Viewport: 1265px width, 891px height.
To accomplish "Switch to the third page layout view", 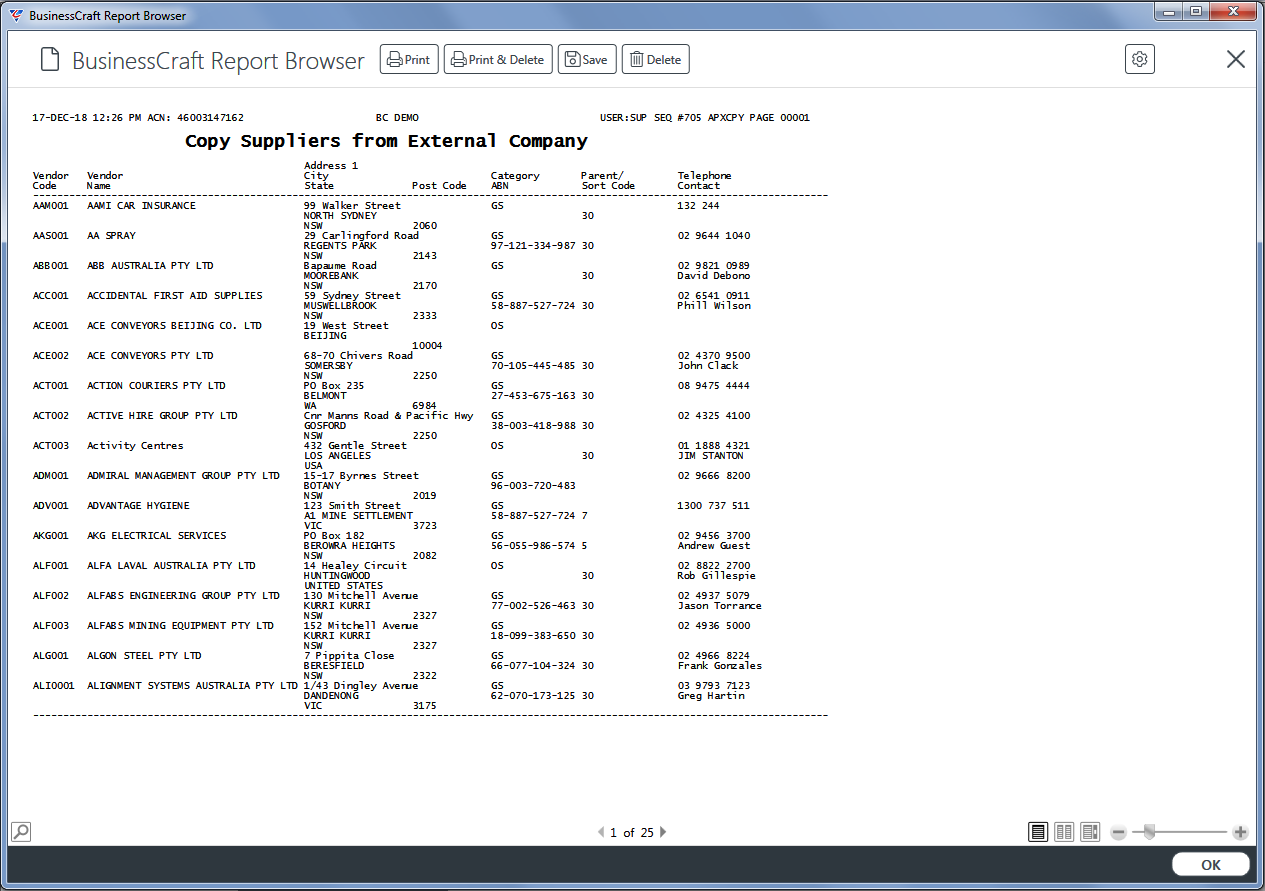I will coord(1090,832).
